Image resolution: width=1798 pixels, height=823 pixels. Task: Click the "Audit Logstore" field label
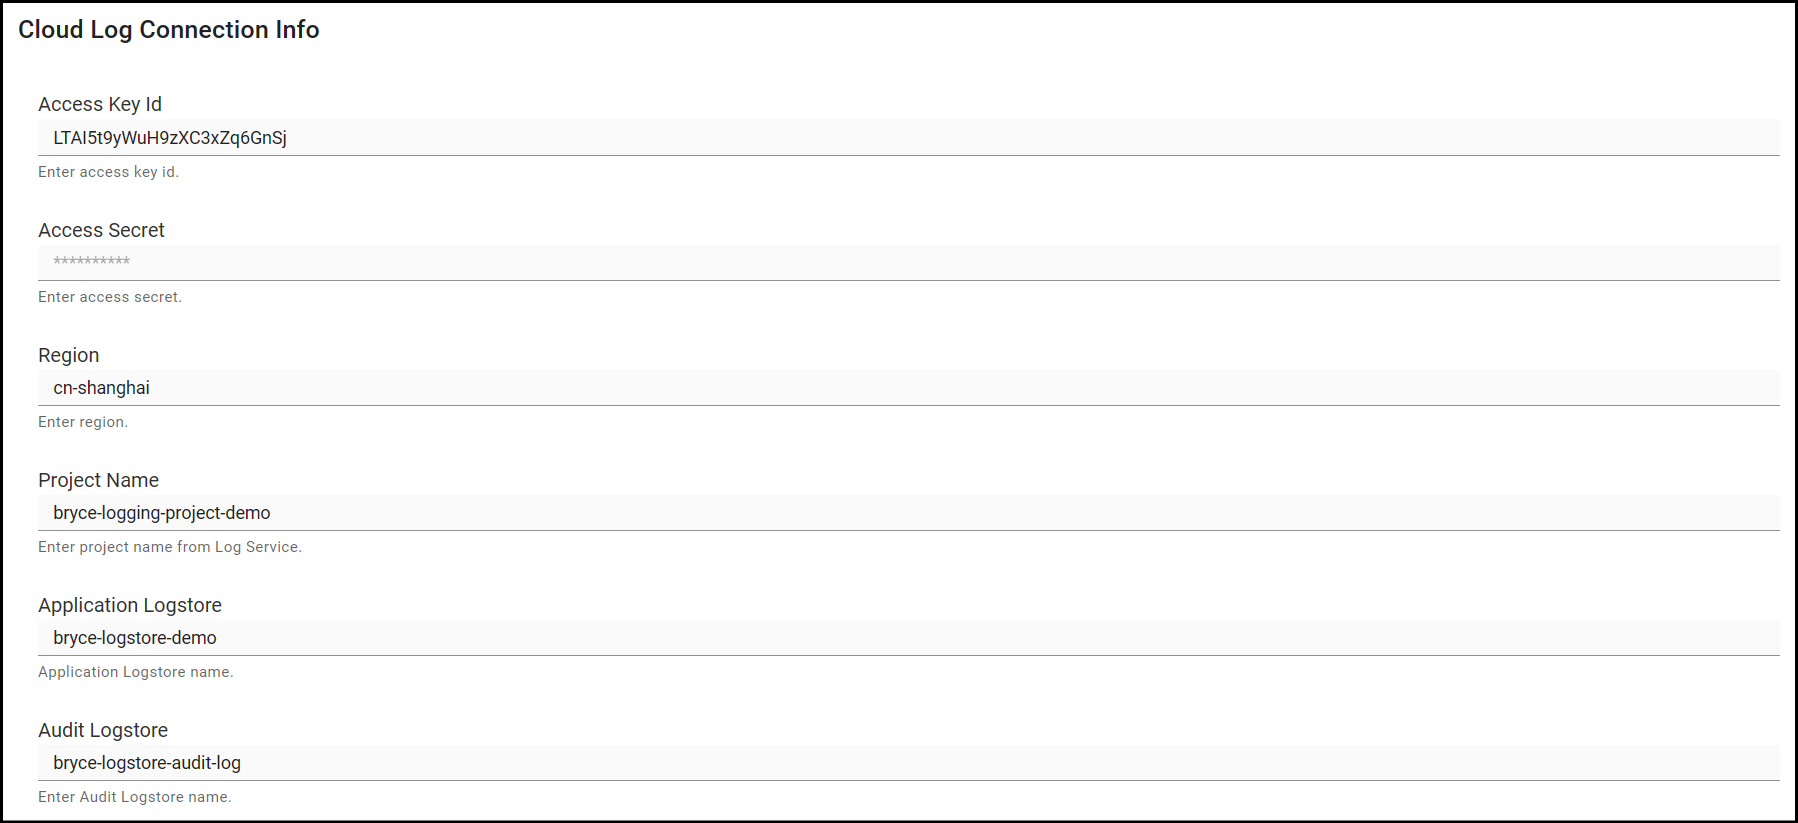point(103,730)
